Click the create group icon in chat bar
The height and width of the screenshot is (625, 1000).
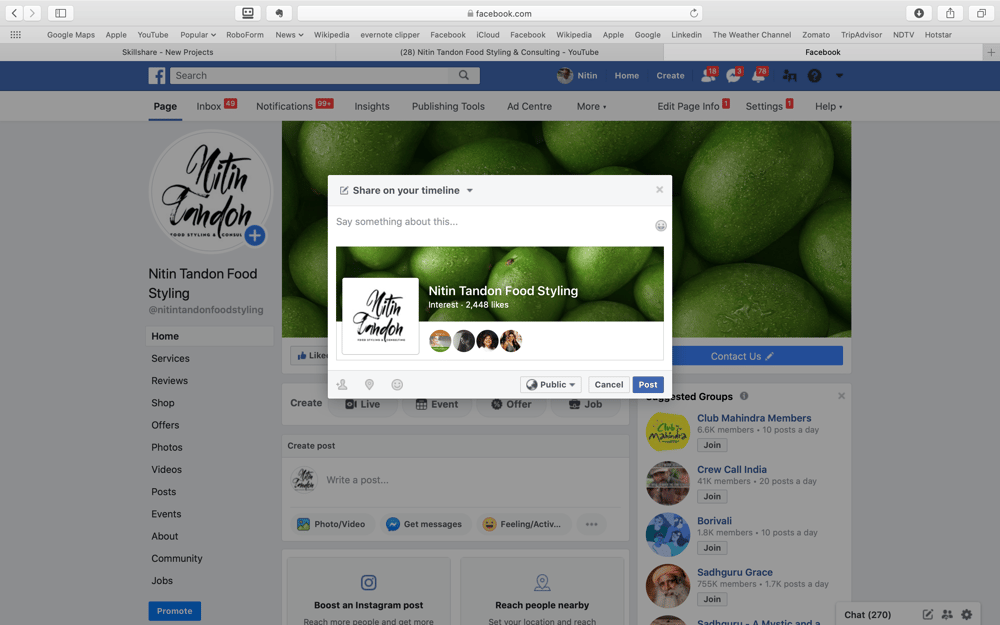coord(947,615)
